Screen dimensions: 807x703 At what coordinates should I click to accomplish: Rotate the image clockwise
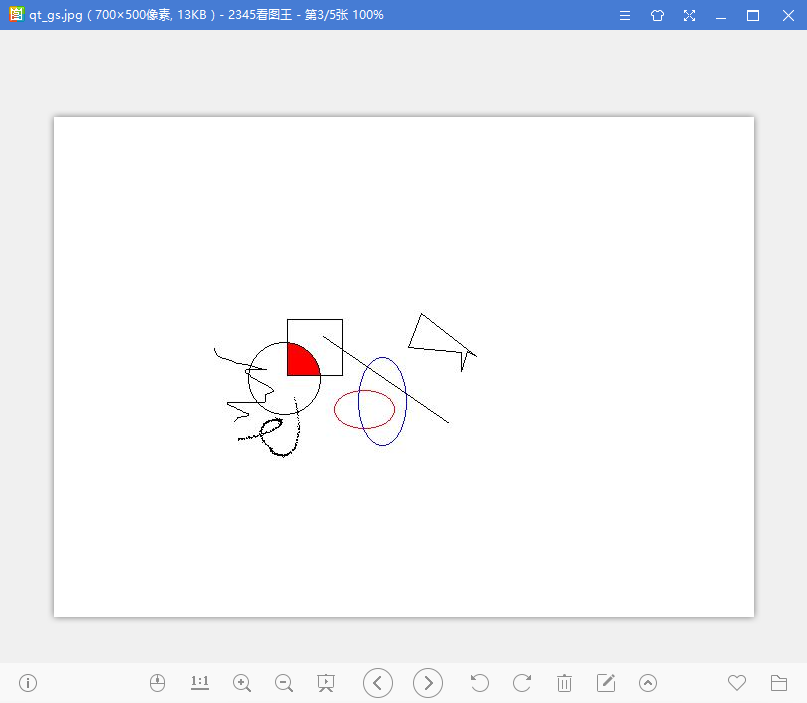(x=522, y=683)
